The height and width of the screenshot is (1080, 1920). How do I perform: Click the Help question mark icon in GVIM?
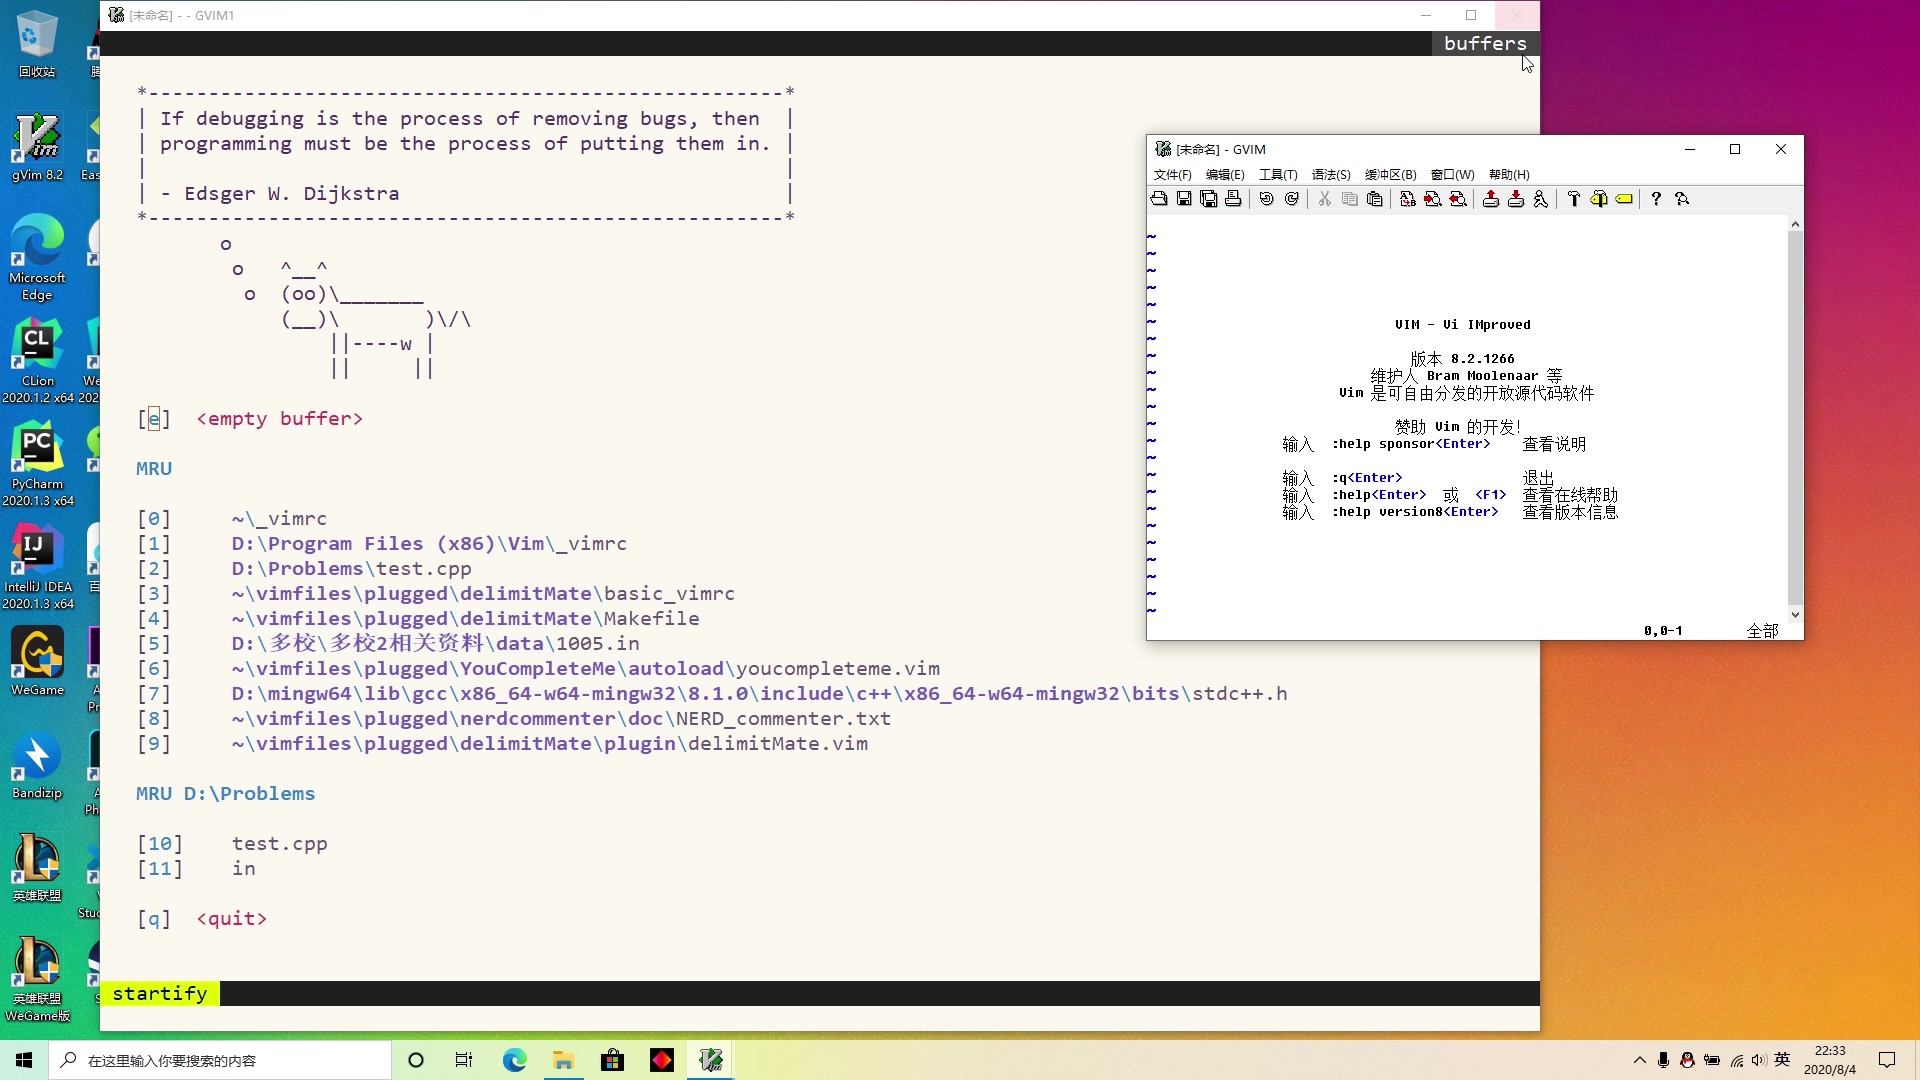click(x=1656, y=199)
